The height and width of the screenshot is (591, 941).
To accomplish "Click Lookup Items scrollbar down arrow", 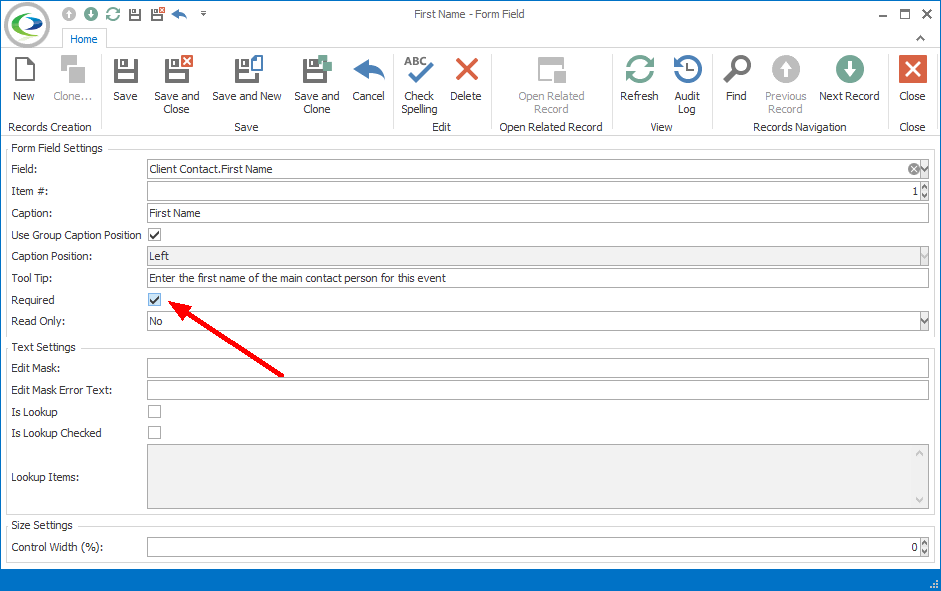I will tap(919, 500).
